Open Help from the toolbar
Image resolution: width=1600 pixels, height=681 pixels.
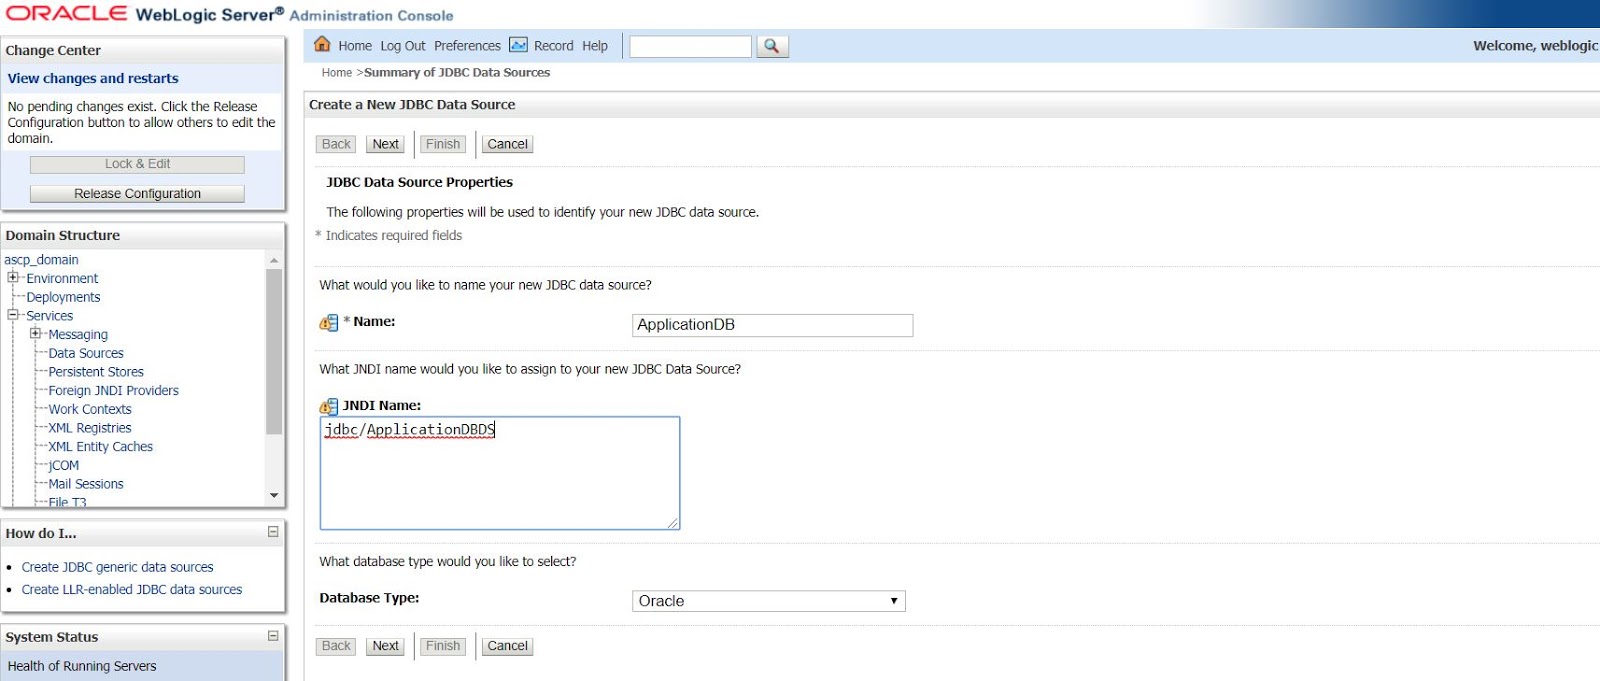pyautogui.click(x=595, y=46)
